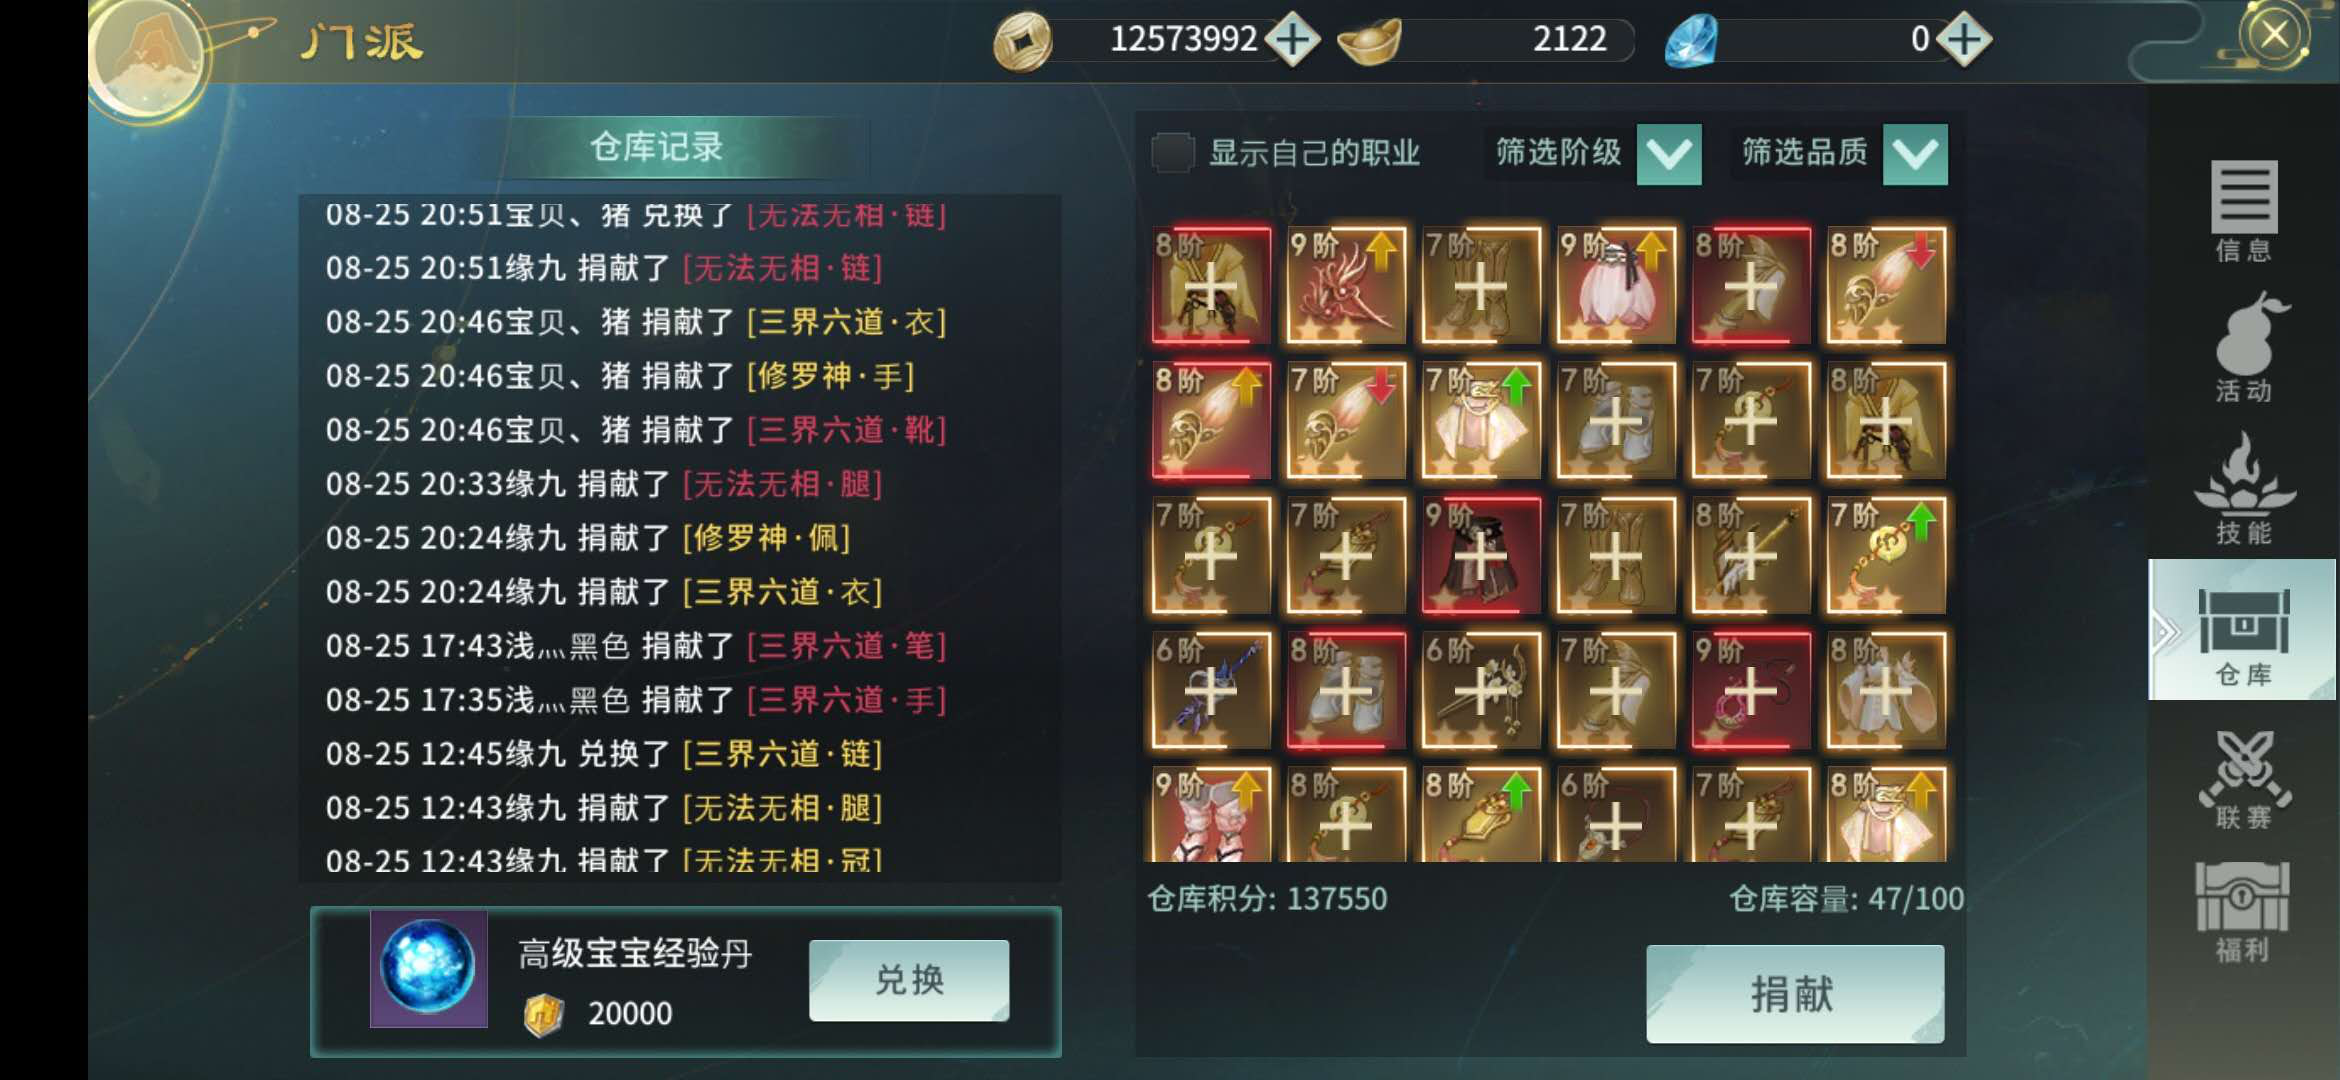Select the 仓库 treasure chest sidebar tab
Viewport: 2340px width, 1080px height.
coord(2242,630)
